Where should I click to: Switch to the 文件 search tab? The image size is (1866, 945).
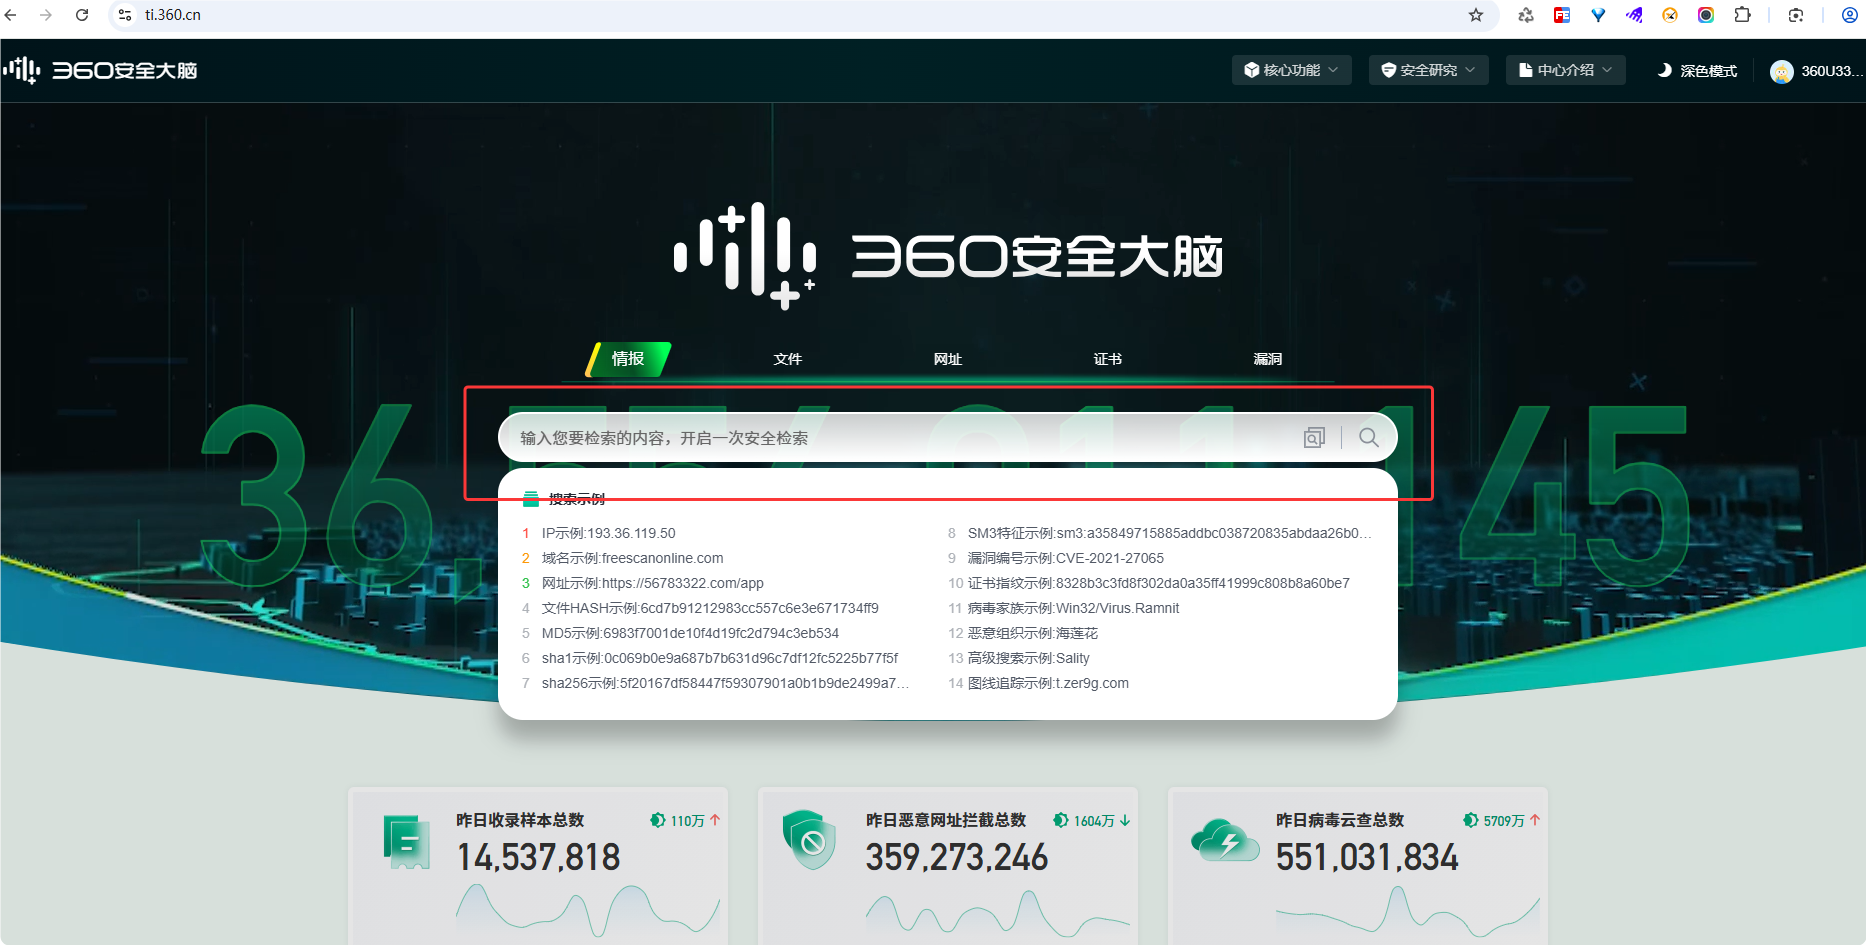(788, 359)
